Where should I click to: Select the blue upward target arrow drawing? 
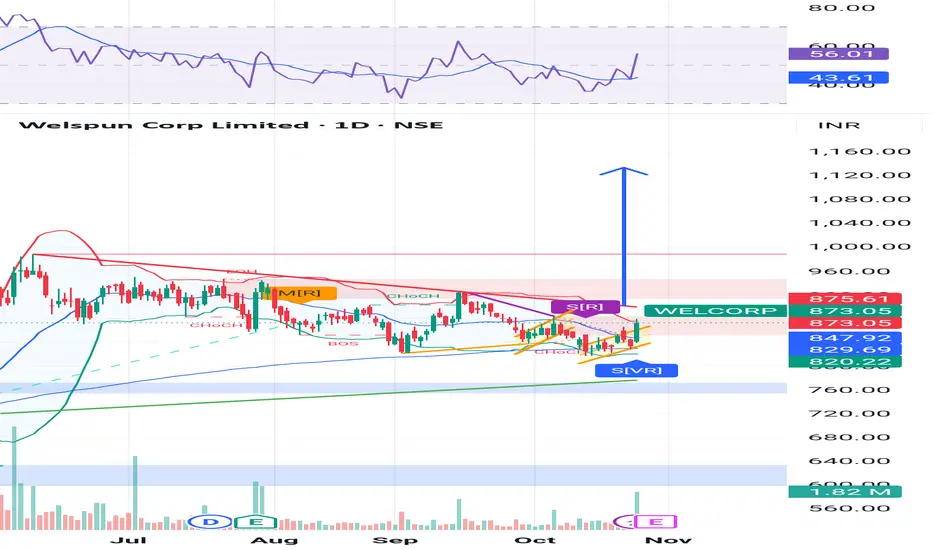tap(624, 237)
